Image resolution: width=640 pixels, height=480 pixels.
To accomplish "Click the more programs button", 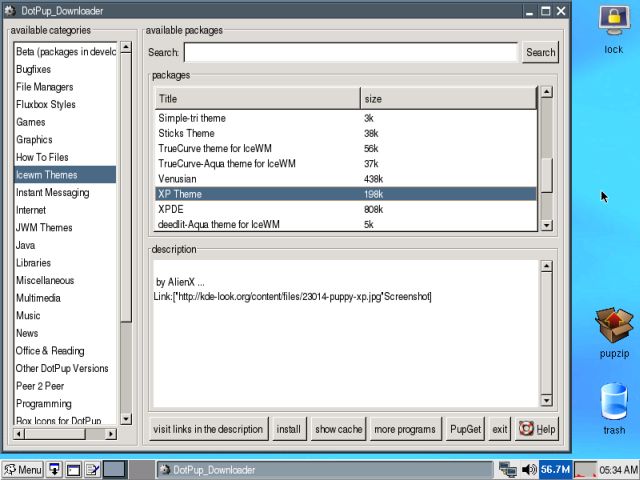I will pyautogui.click(x=405, y=429).
